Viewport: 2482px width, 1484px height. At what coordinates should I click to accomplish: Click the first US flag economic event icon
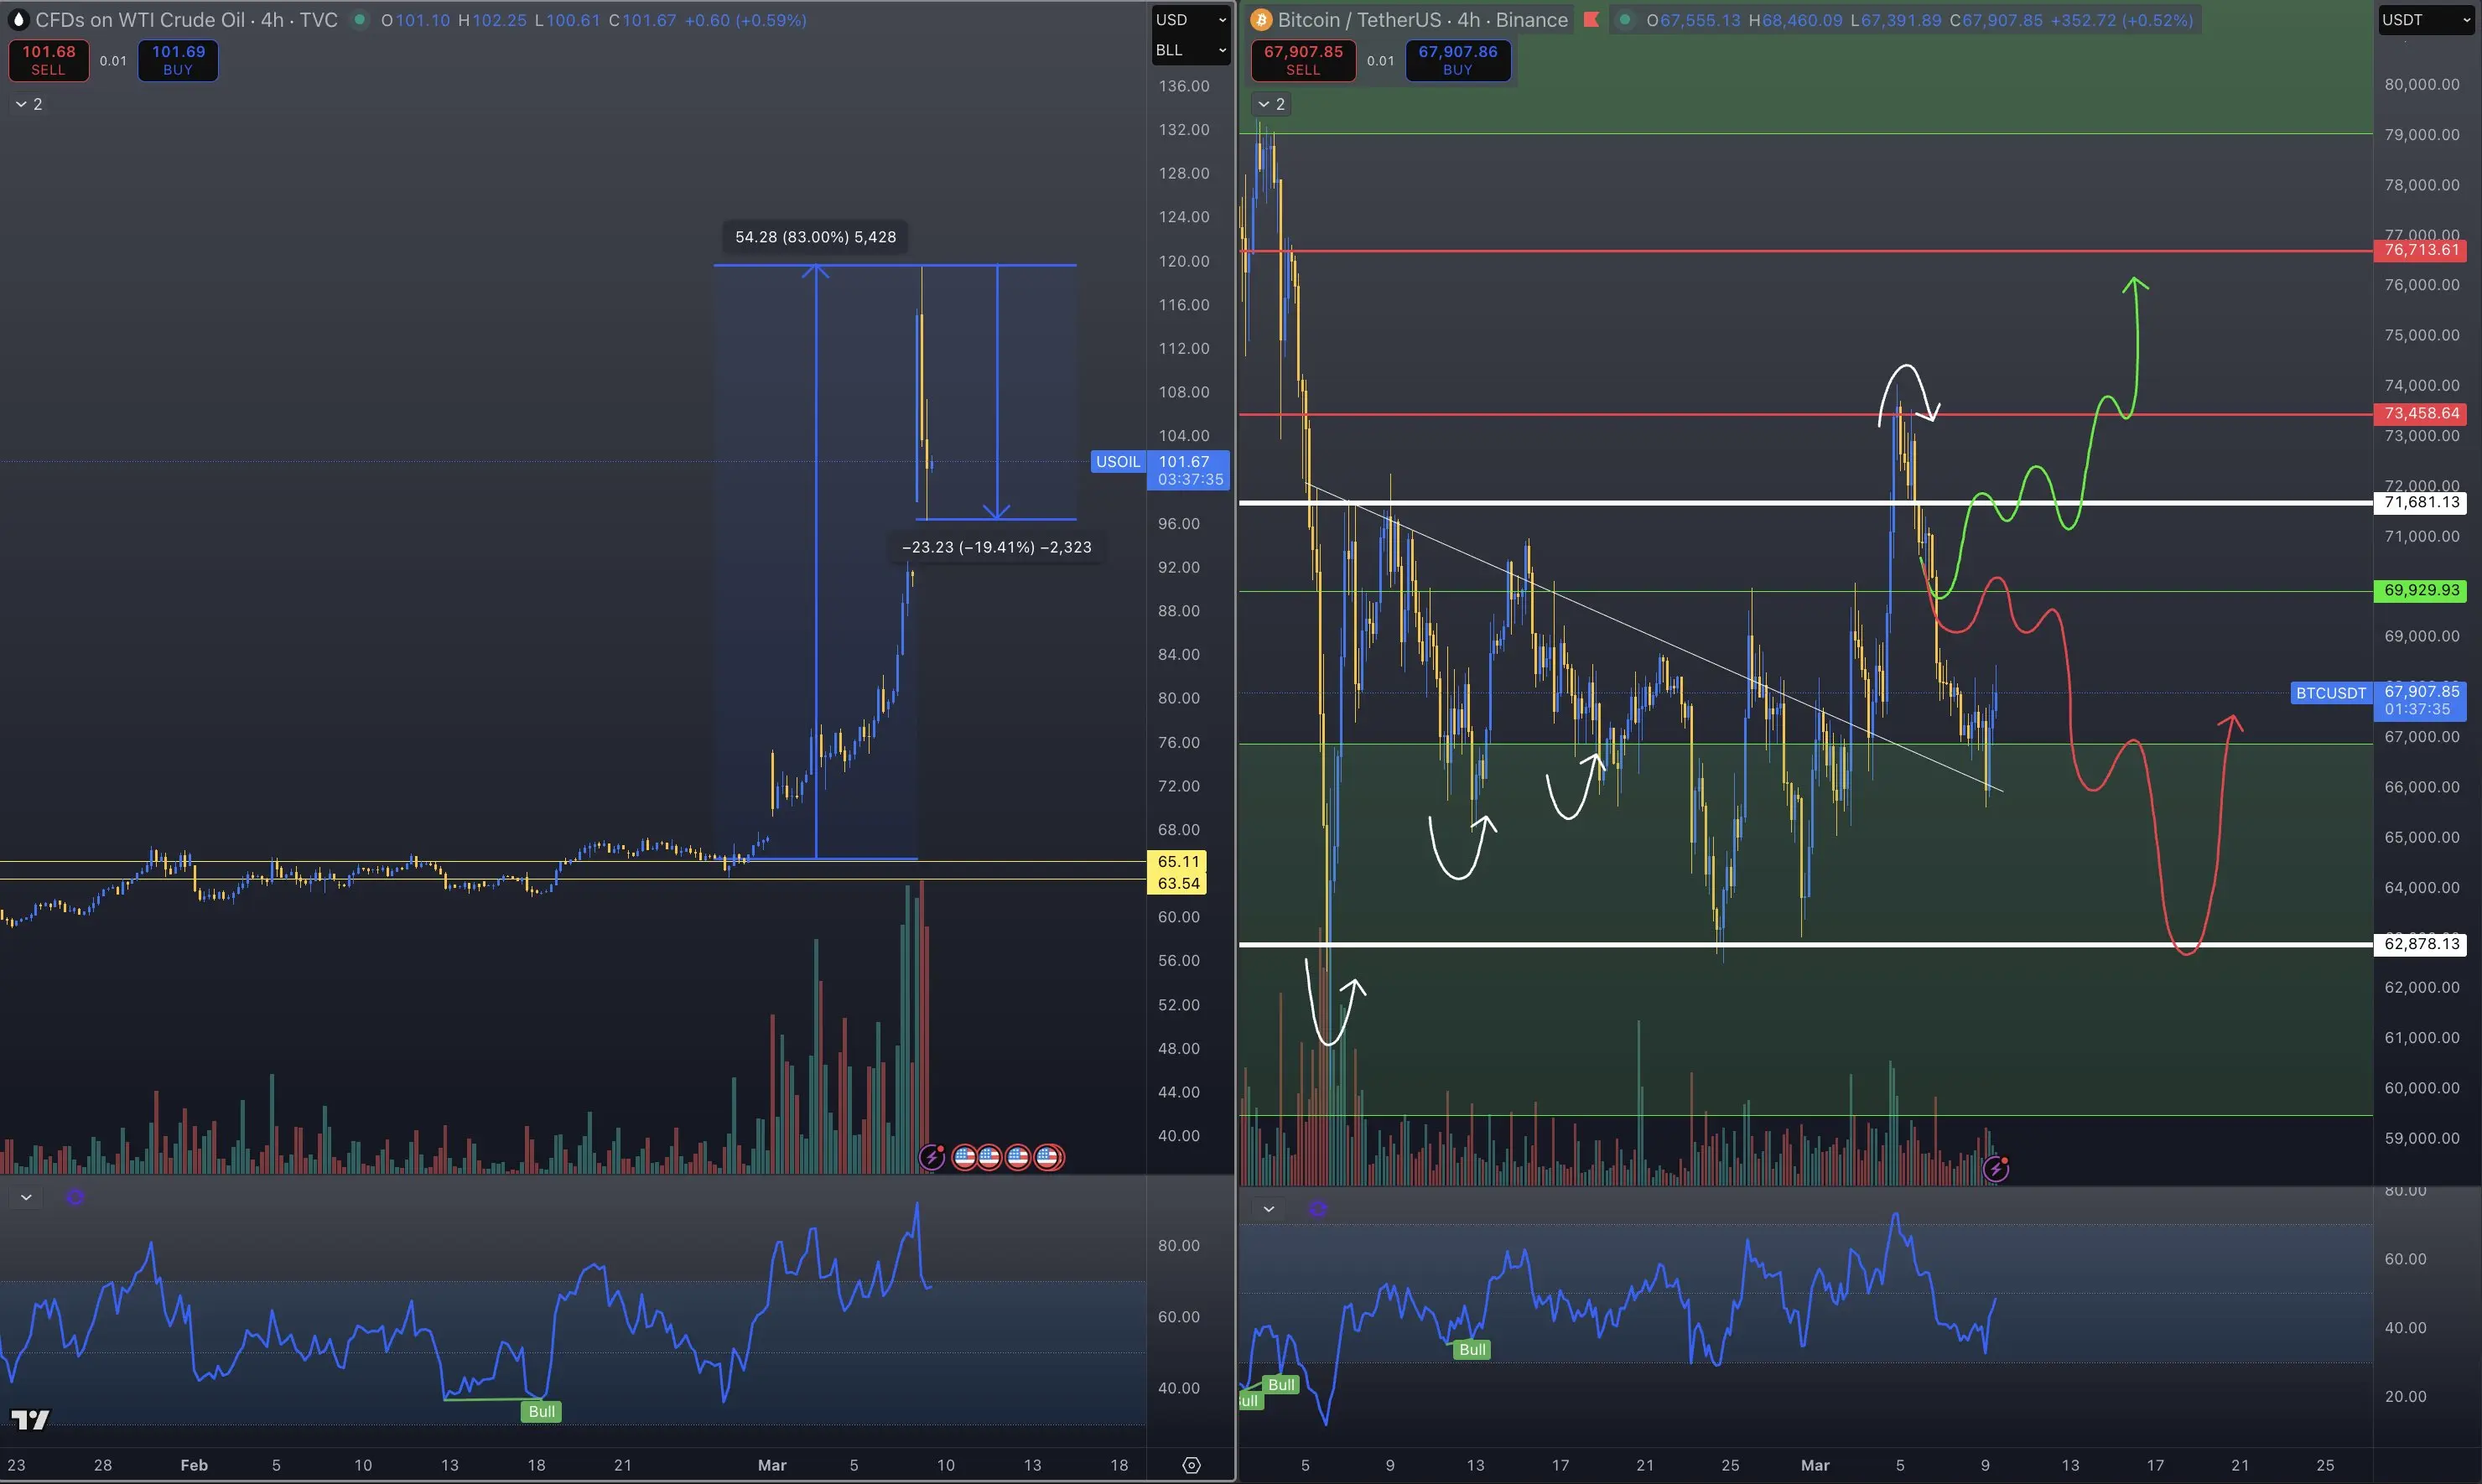[964, 1157]
